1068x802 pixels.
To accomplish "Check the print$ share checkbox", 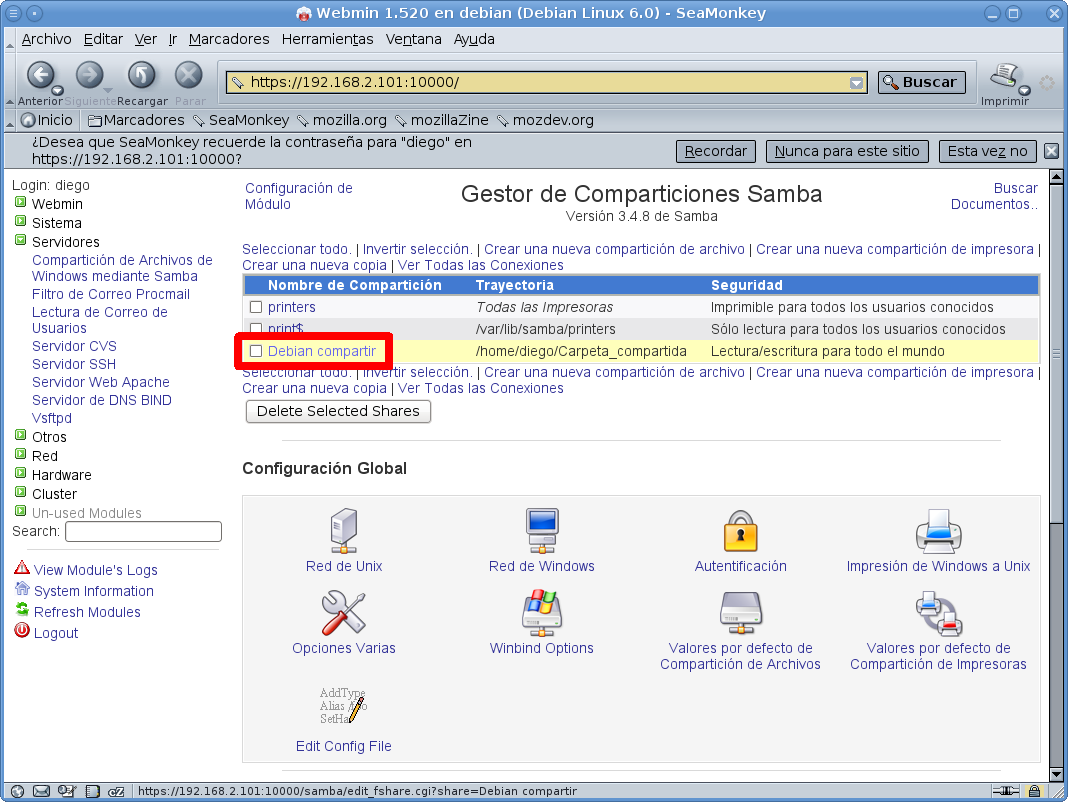I will (256, 329).
